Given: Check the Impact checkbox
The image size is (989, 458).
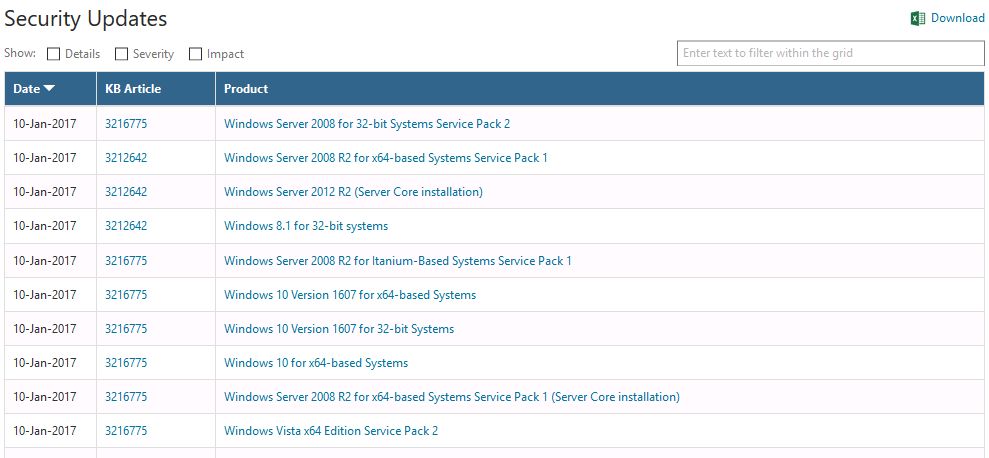Looking at the screenshot, I should 196,54.
